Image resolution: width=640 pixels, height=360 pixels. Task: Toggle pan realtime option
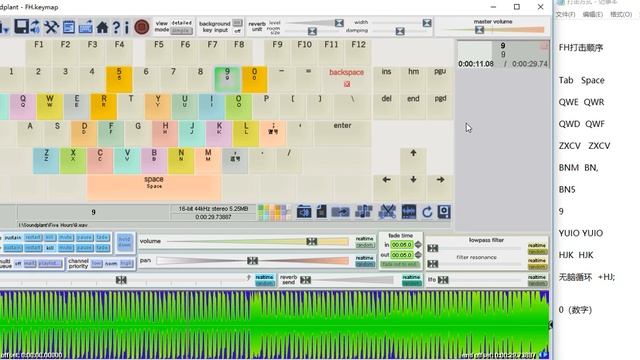[x=365, y=258]
